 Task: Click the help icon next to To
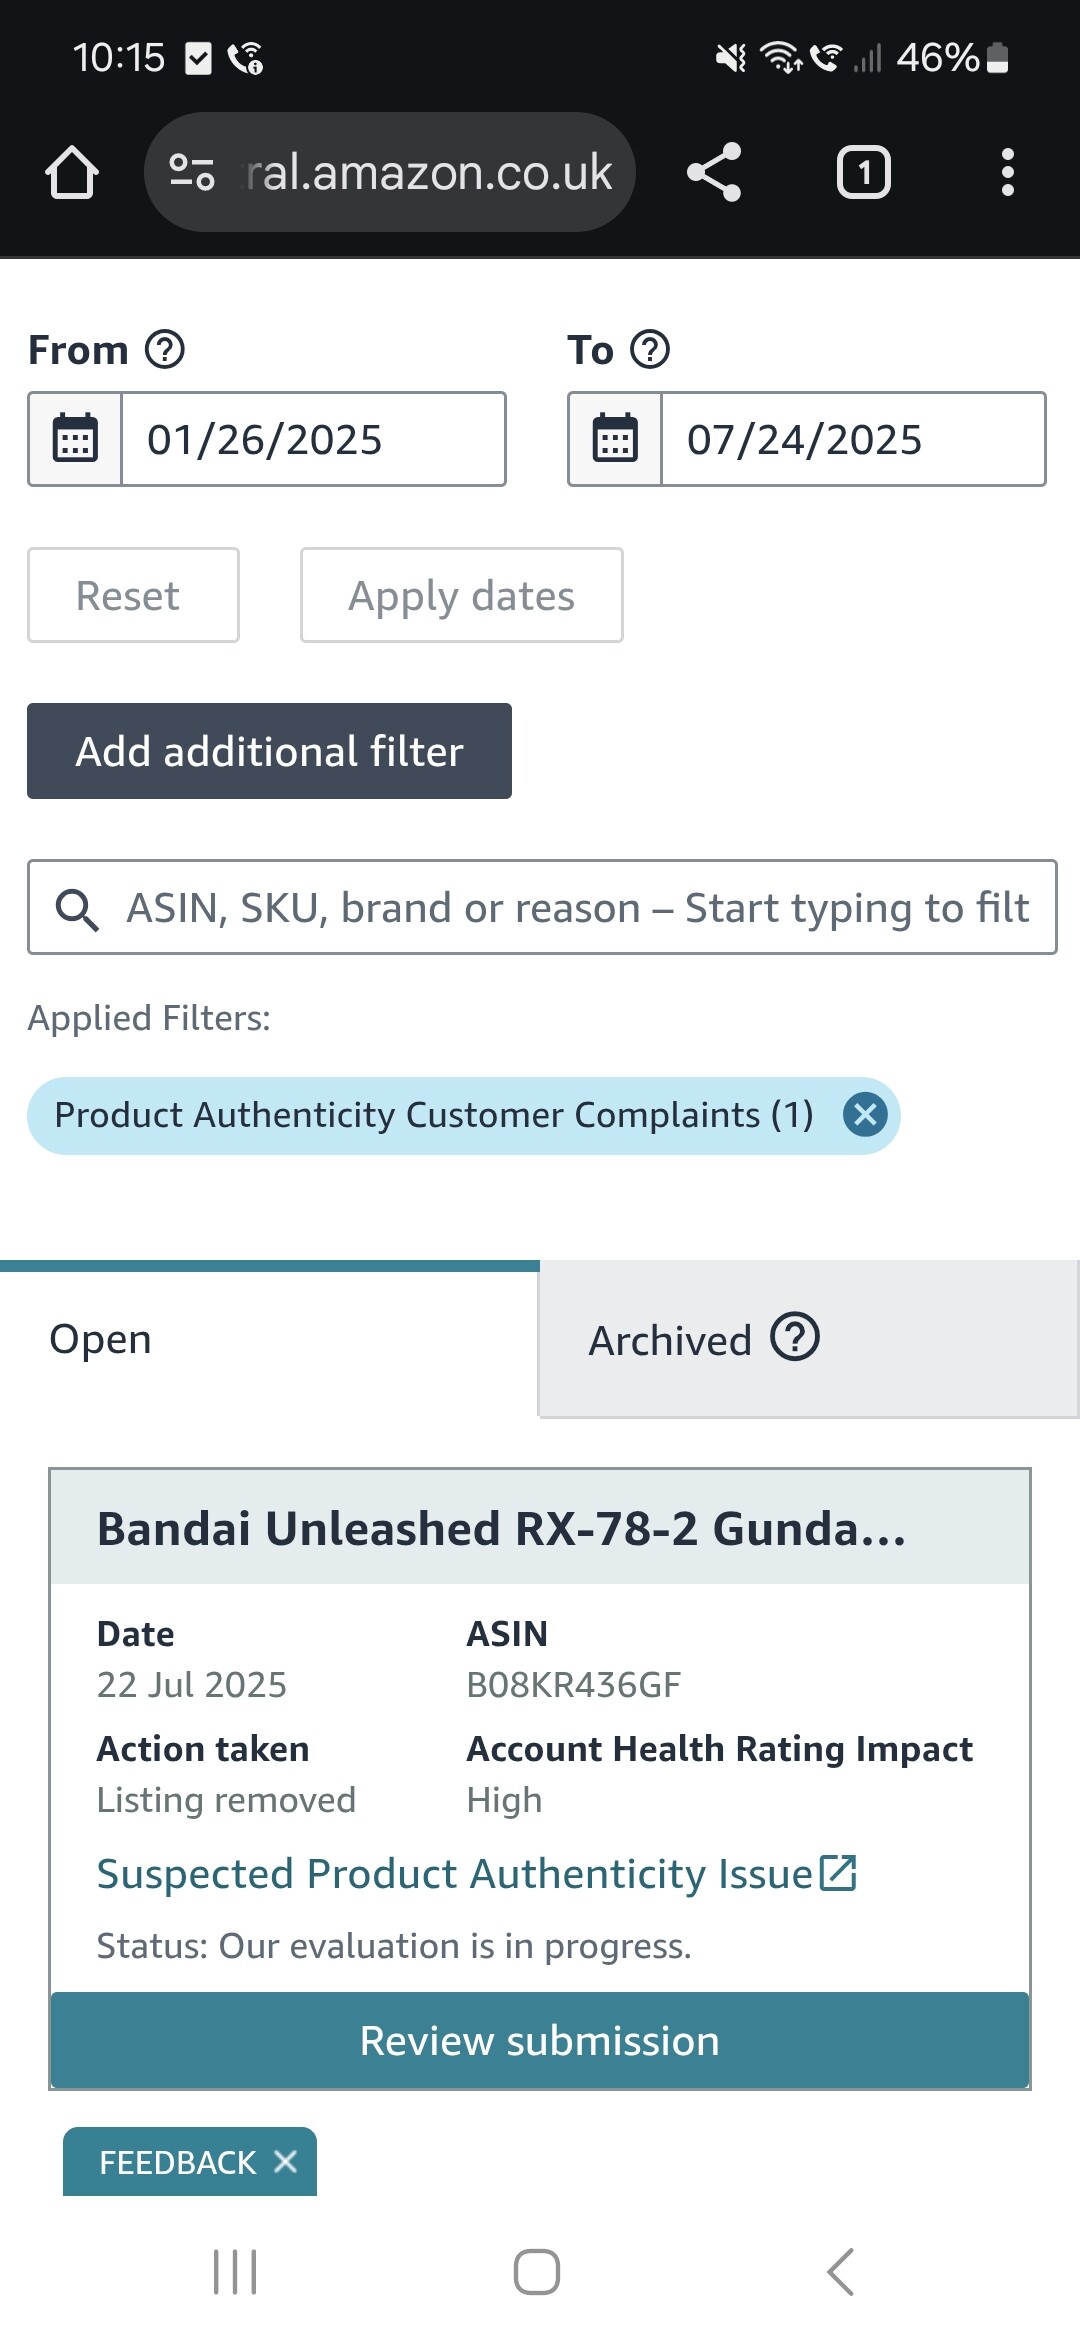click(x=650, y=350)
